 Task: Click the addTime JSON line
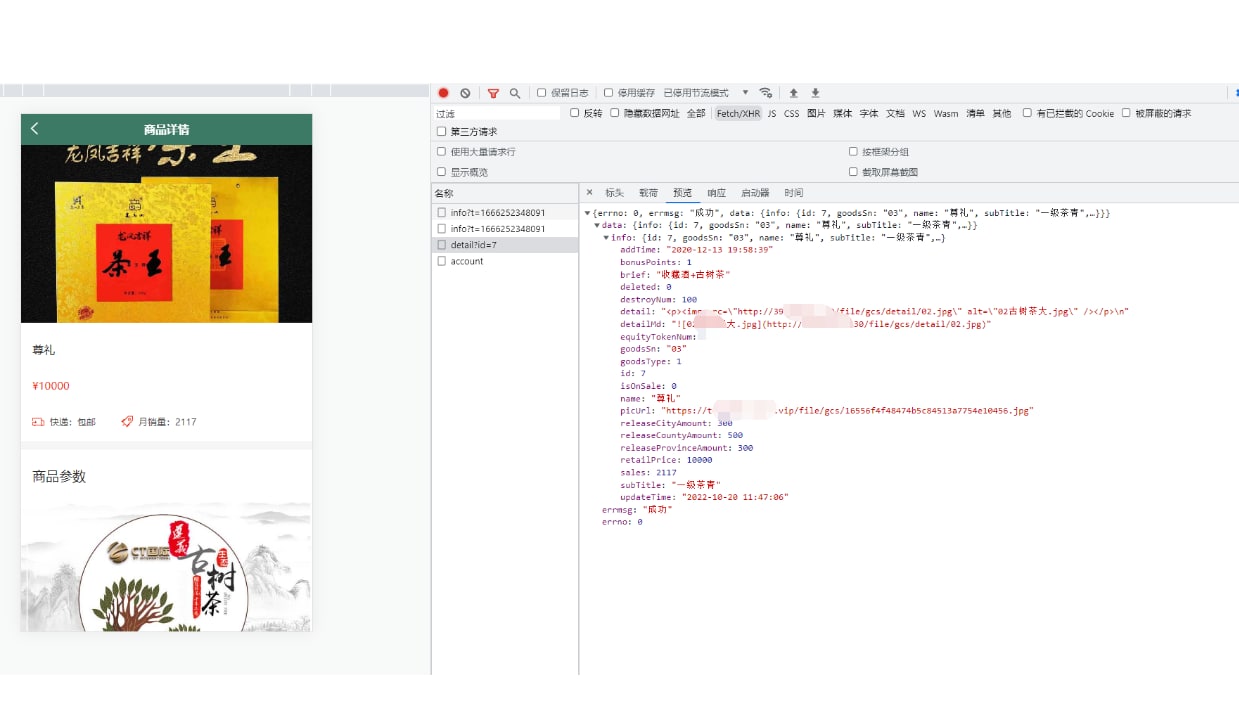click(x=696, y=250)
